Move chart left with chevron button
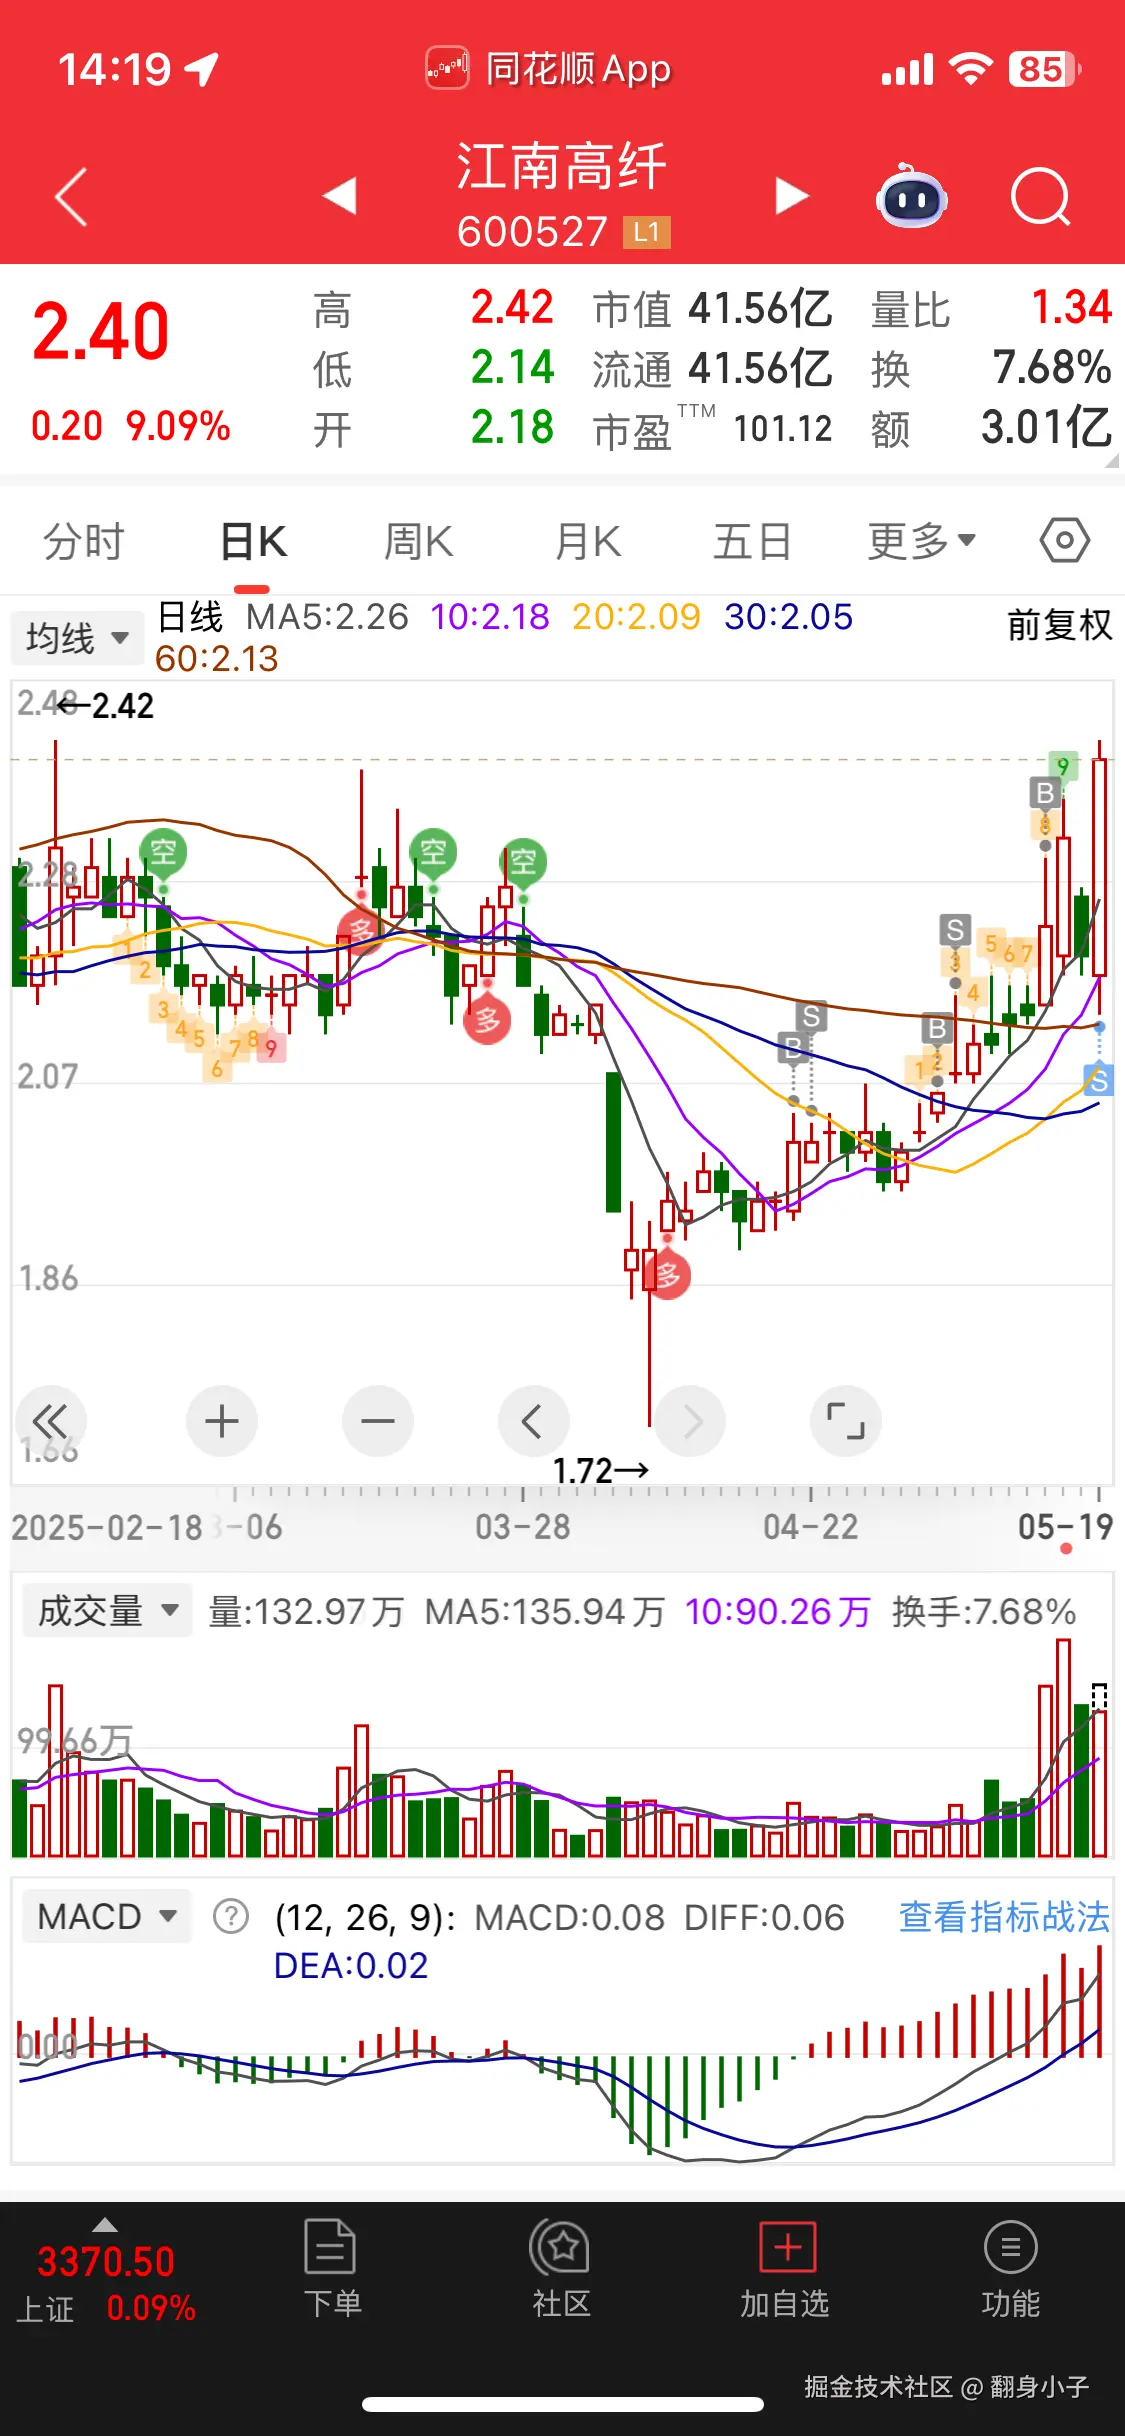 coord(534,1421)
